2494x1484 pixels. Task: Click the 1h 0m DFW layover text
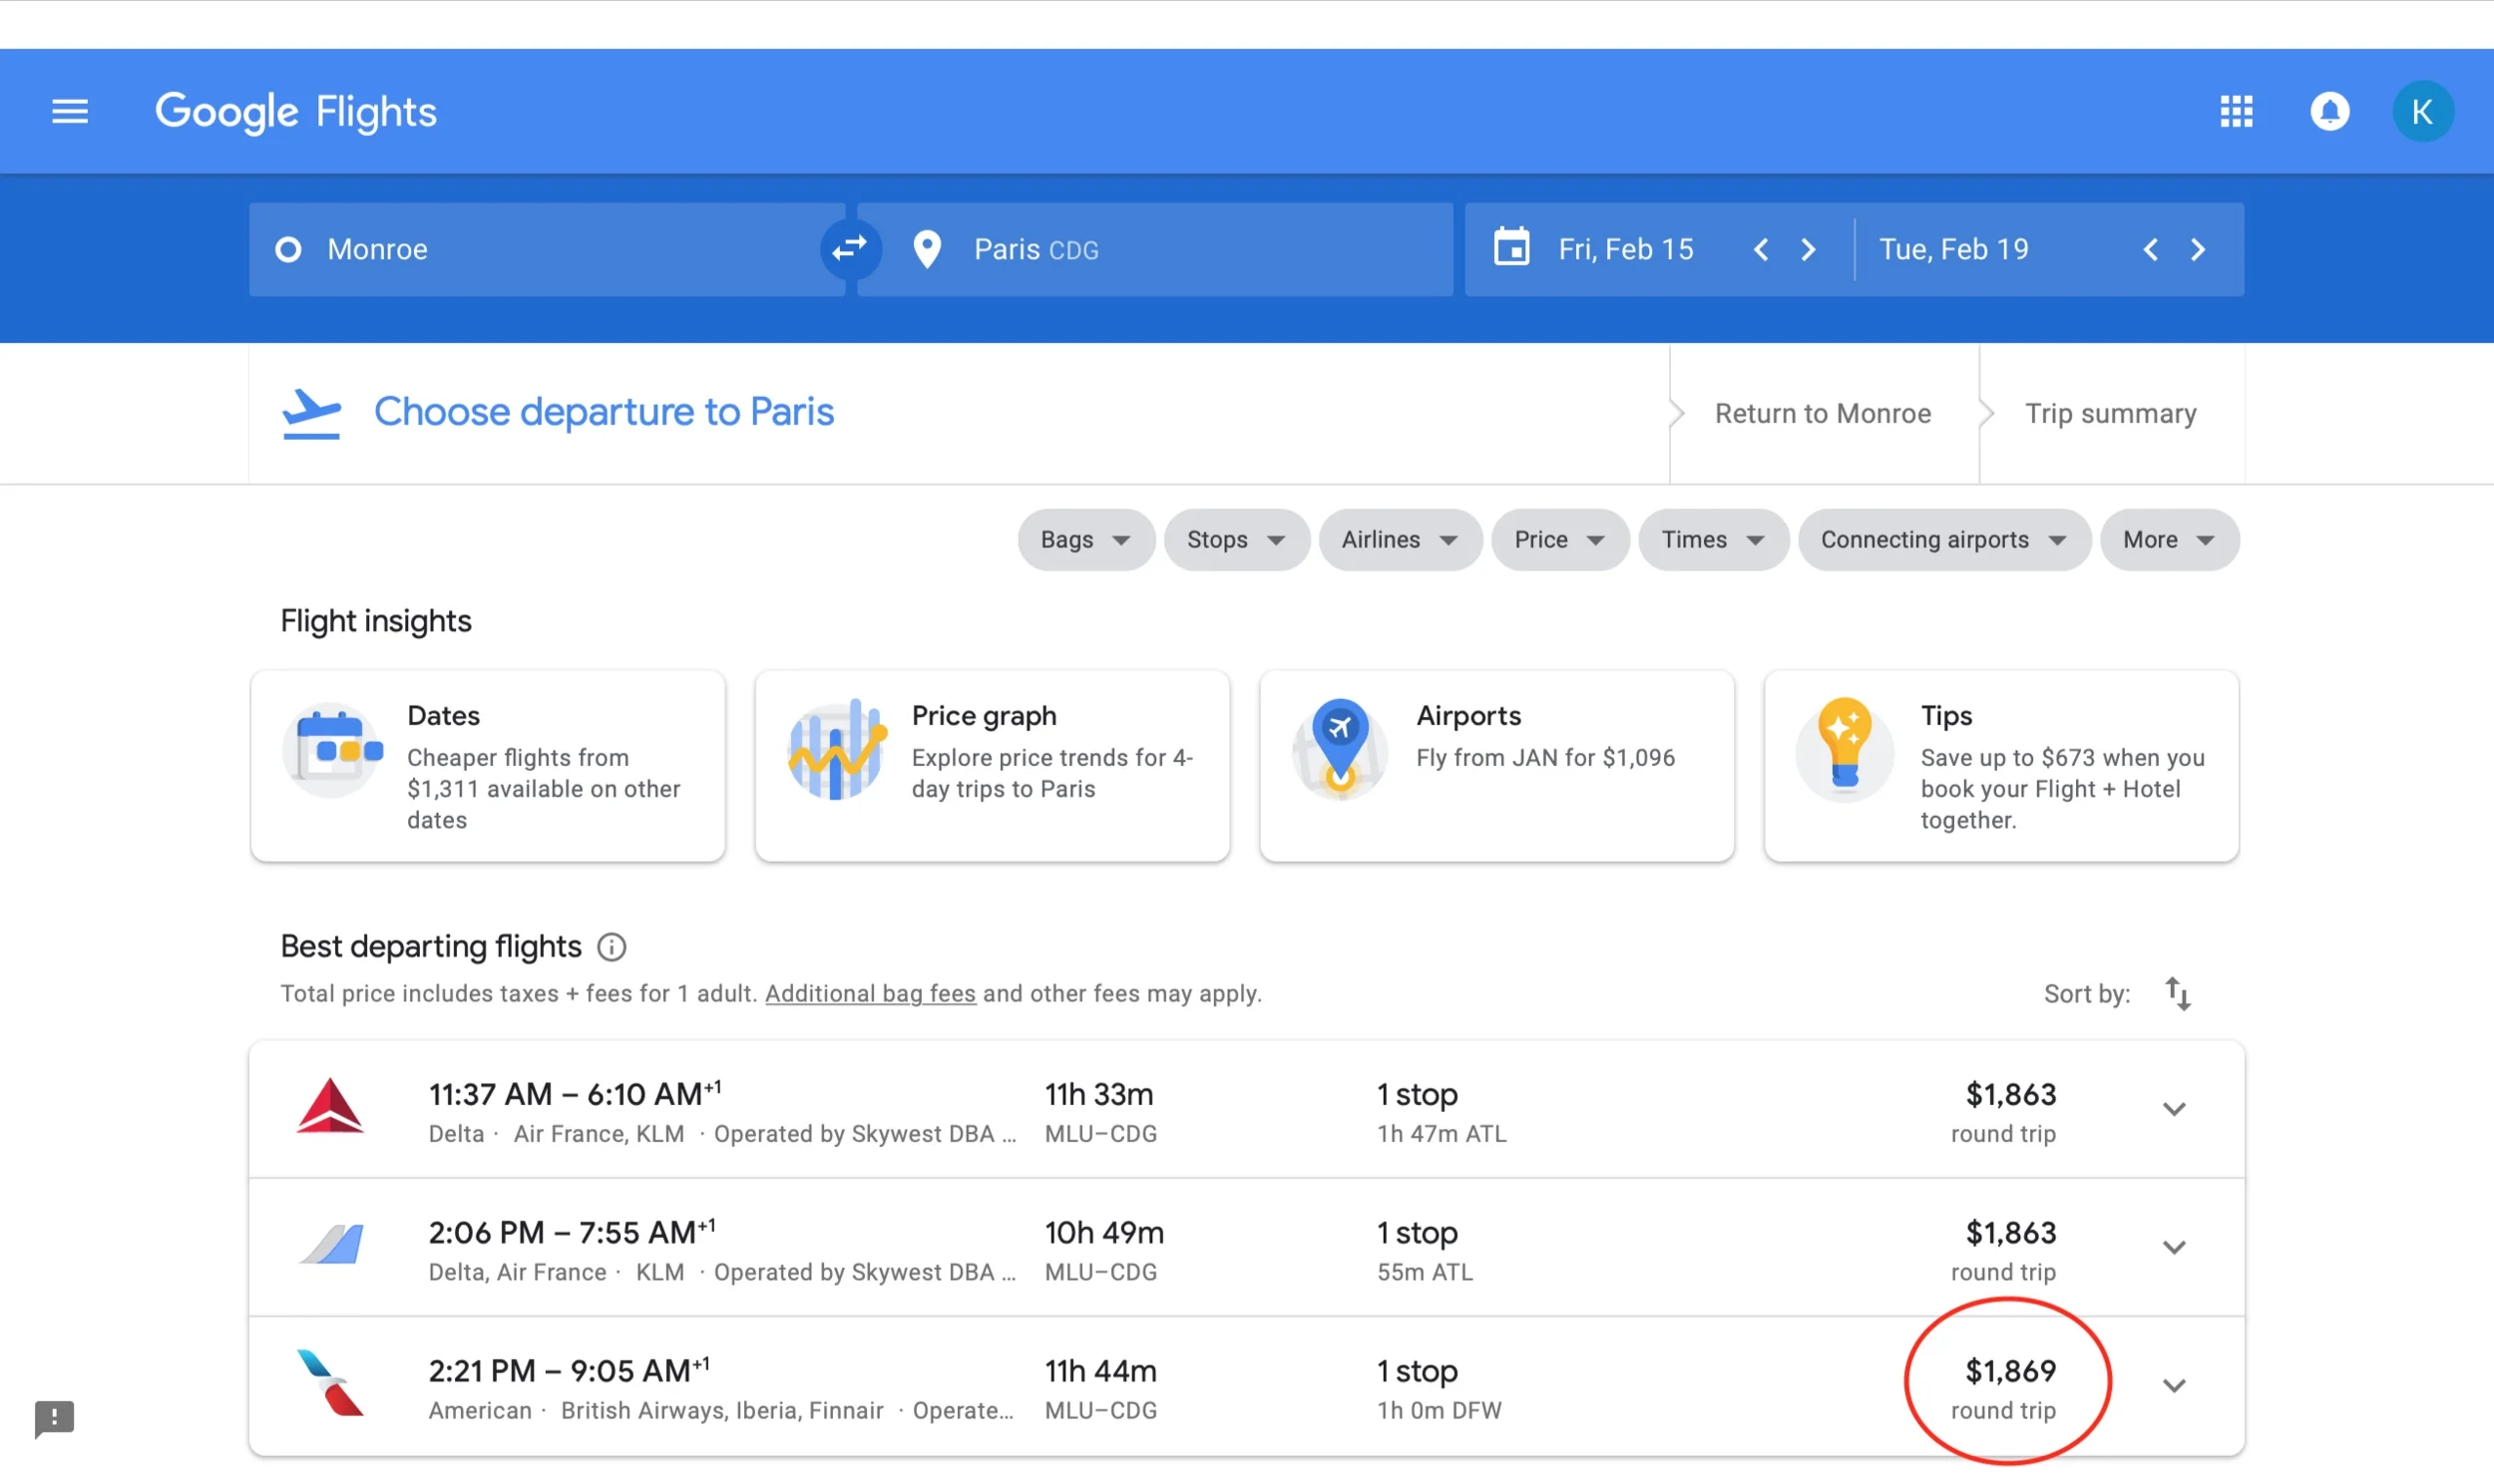click(1439, 1409)
